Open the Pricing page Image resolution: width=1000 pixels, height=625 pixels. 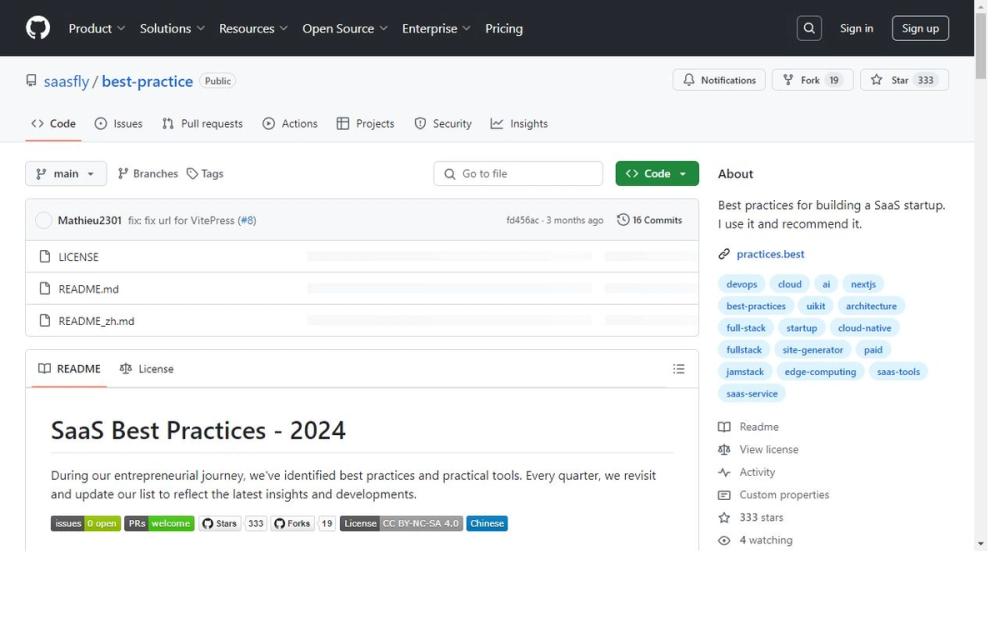(504, 28)
